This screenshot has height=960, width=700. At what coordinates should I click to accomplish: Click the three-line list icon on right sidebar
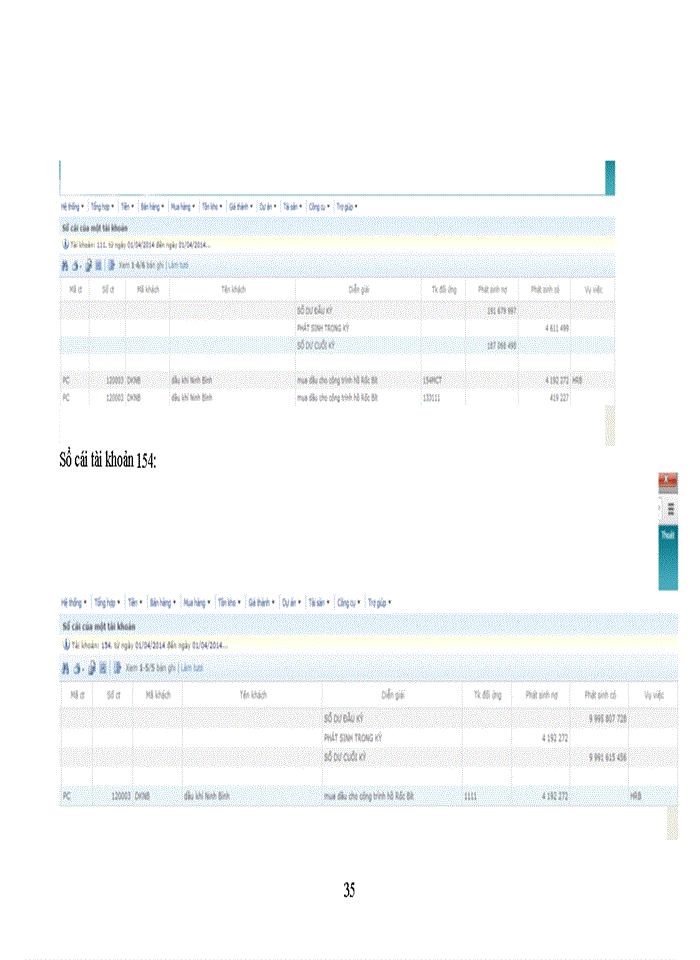tap(671, 509)
